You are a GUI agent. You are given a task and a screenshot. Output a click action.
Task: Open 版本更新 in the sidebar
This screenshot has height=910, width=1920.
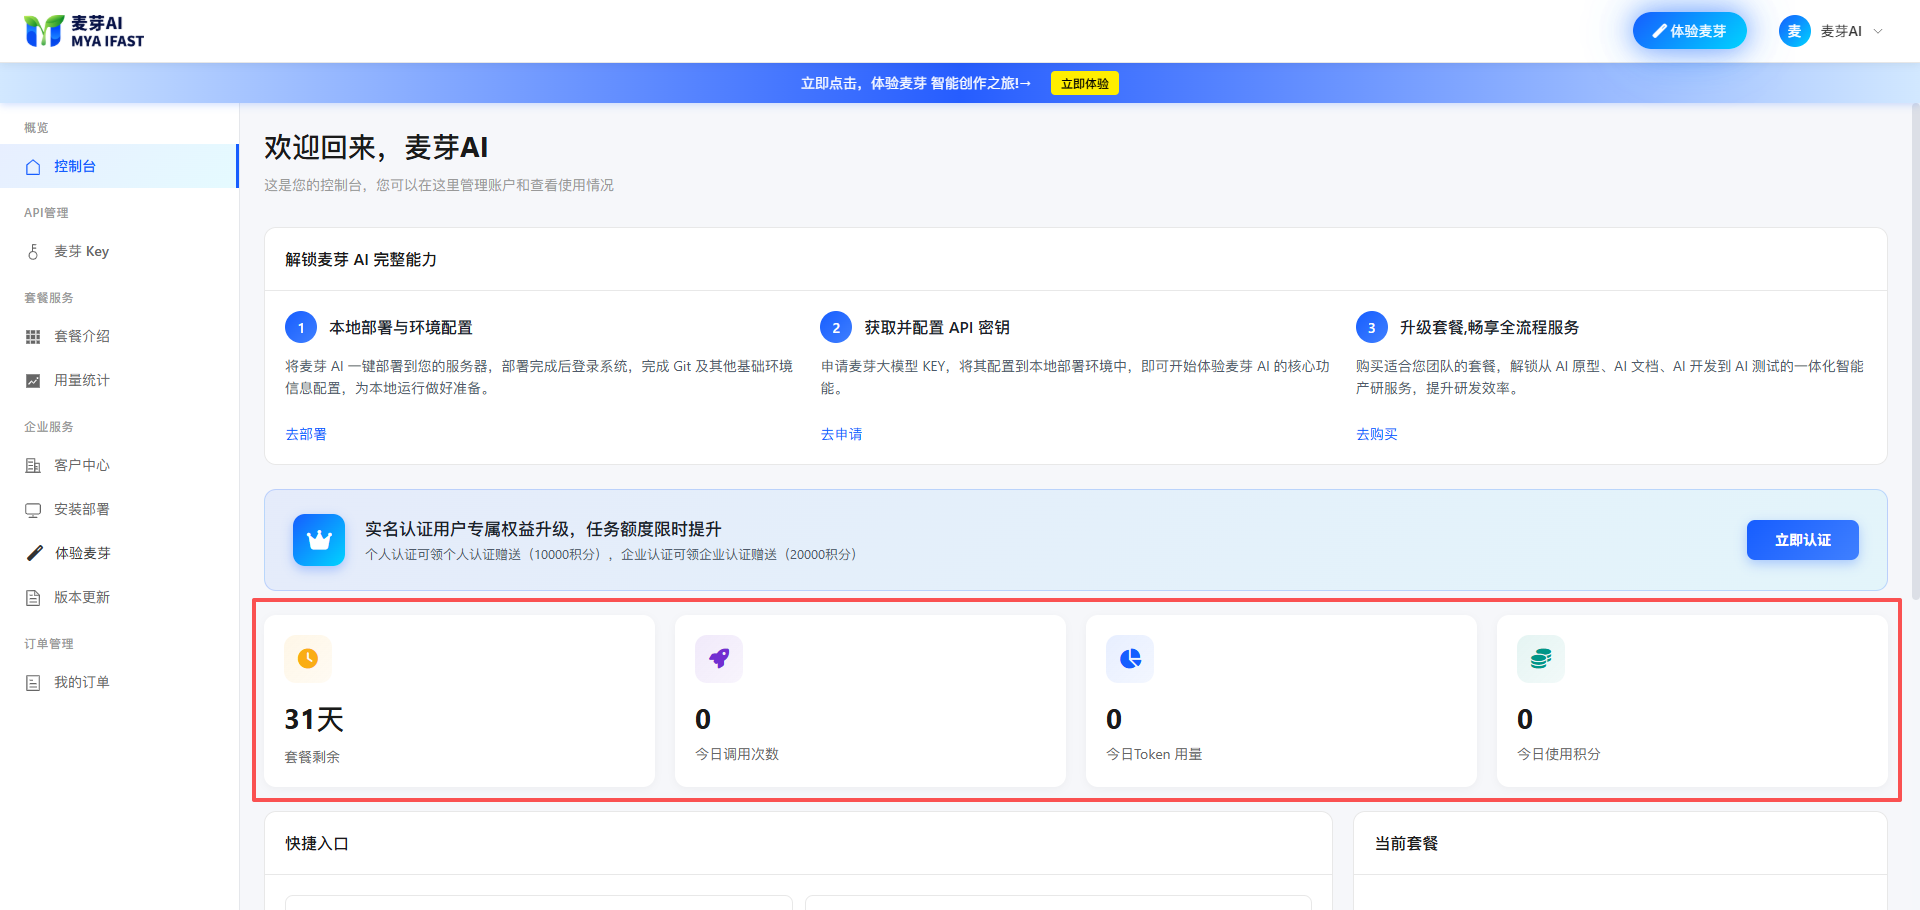coord(119,598)
